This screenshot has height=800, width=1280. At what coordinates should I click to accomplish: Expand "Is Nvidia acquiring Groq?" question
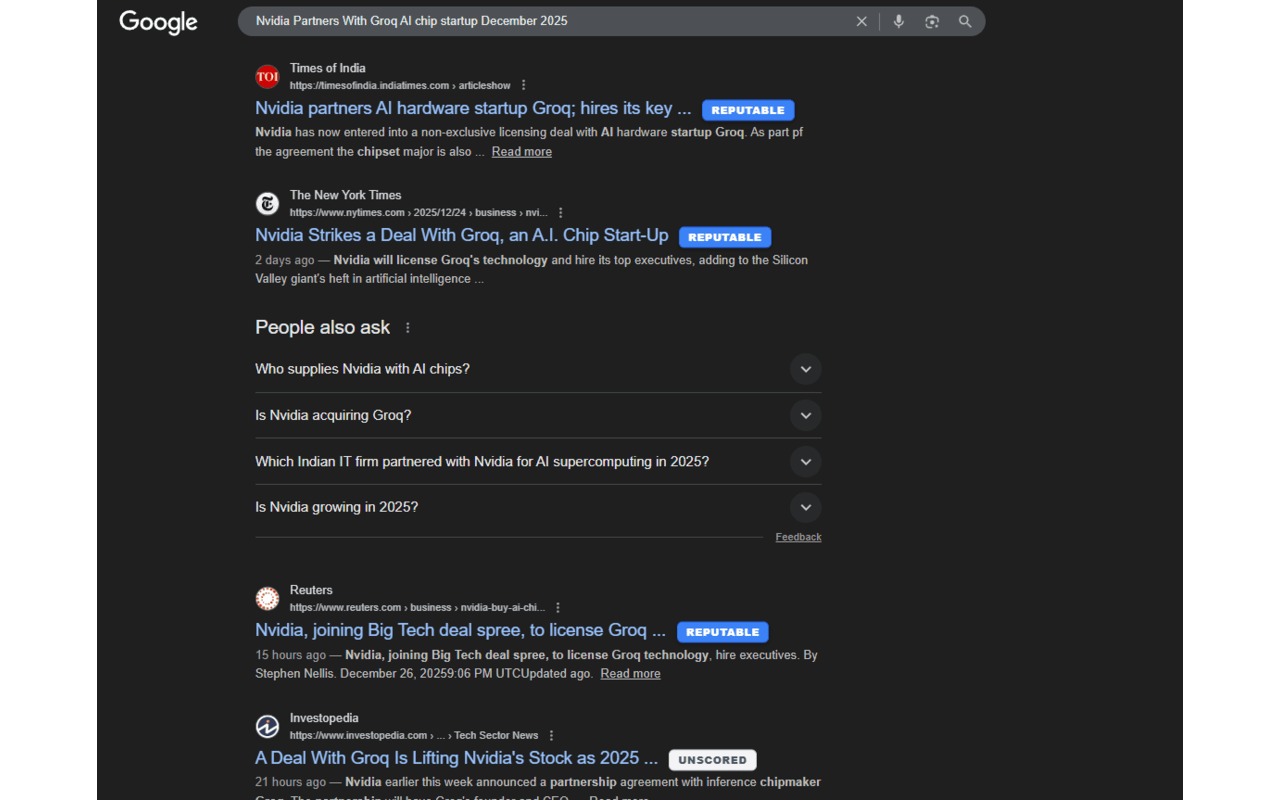pyautogui.click(x=538, y=415)
